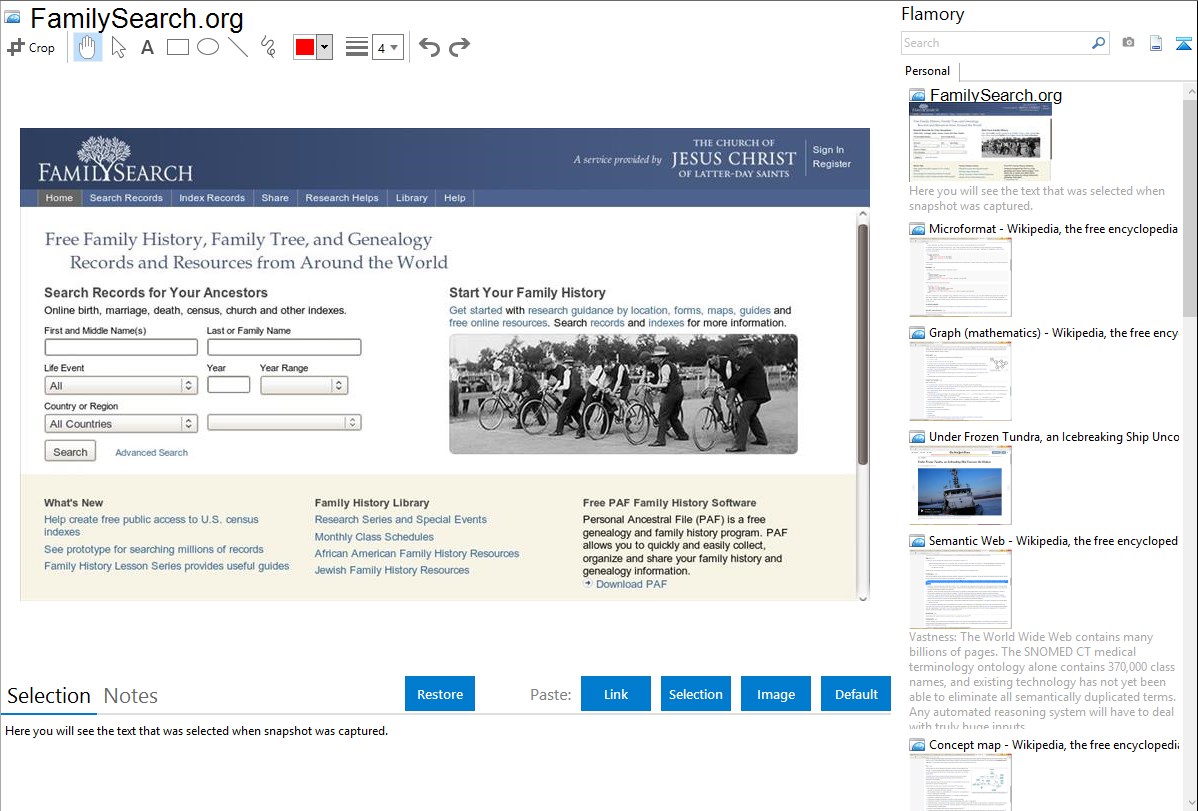This screenshot has width=1198, height=811.
Task: Open the annotation color dropdown arrow
Action: (x=325, y=47)
